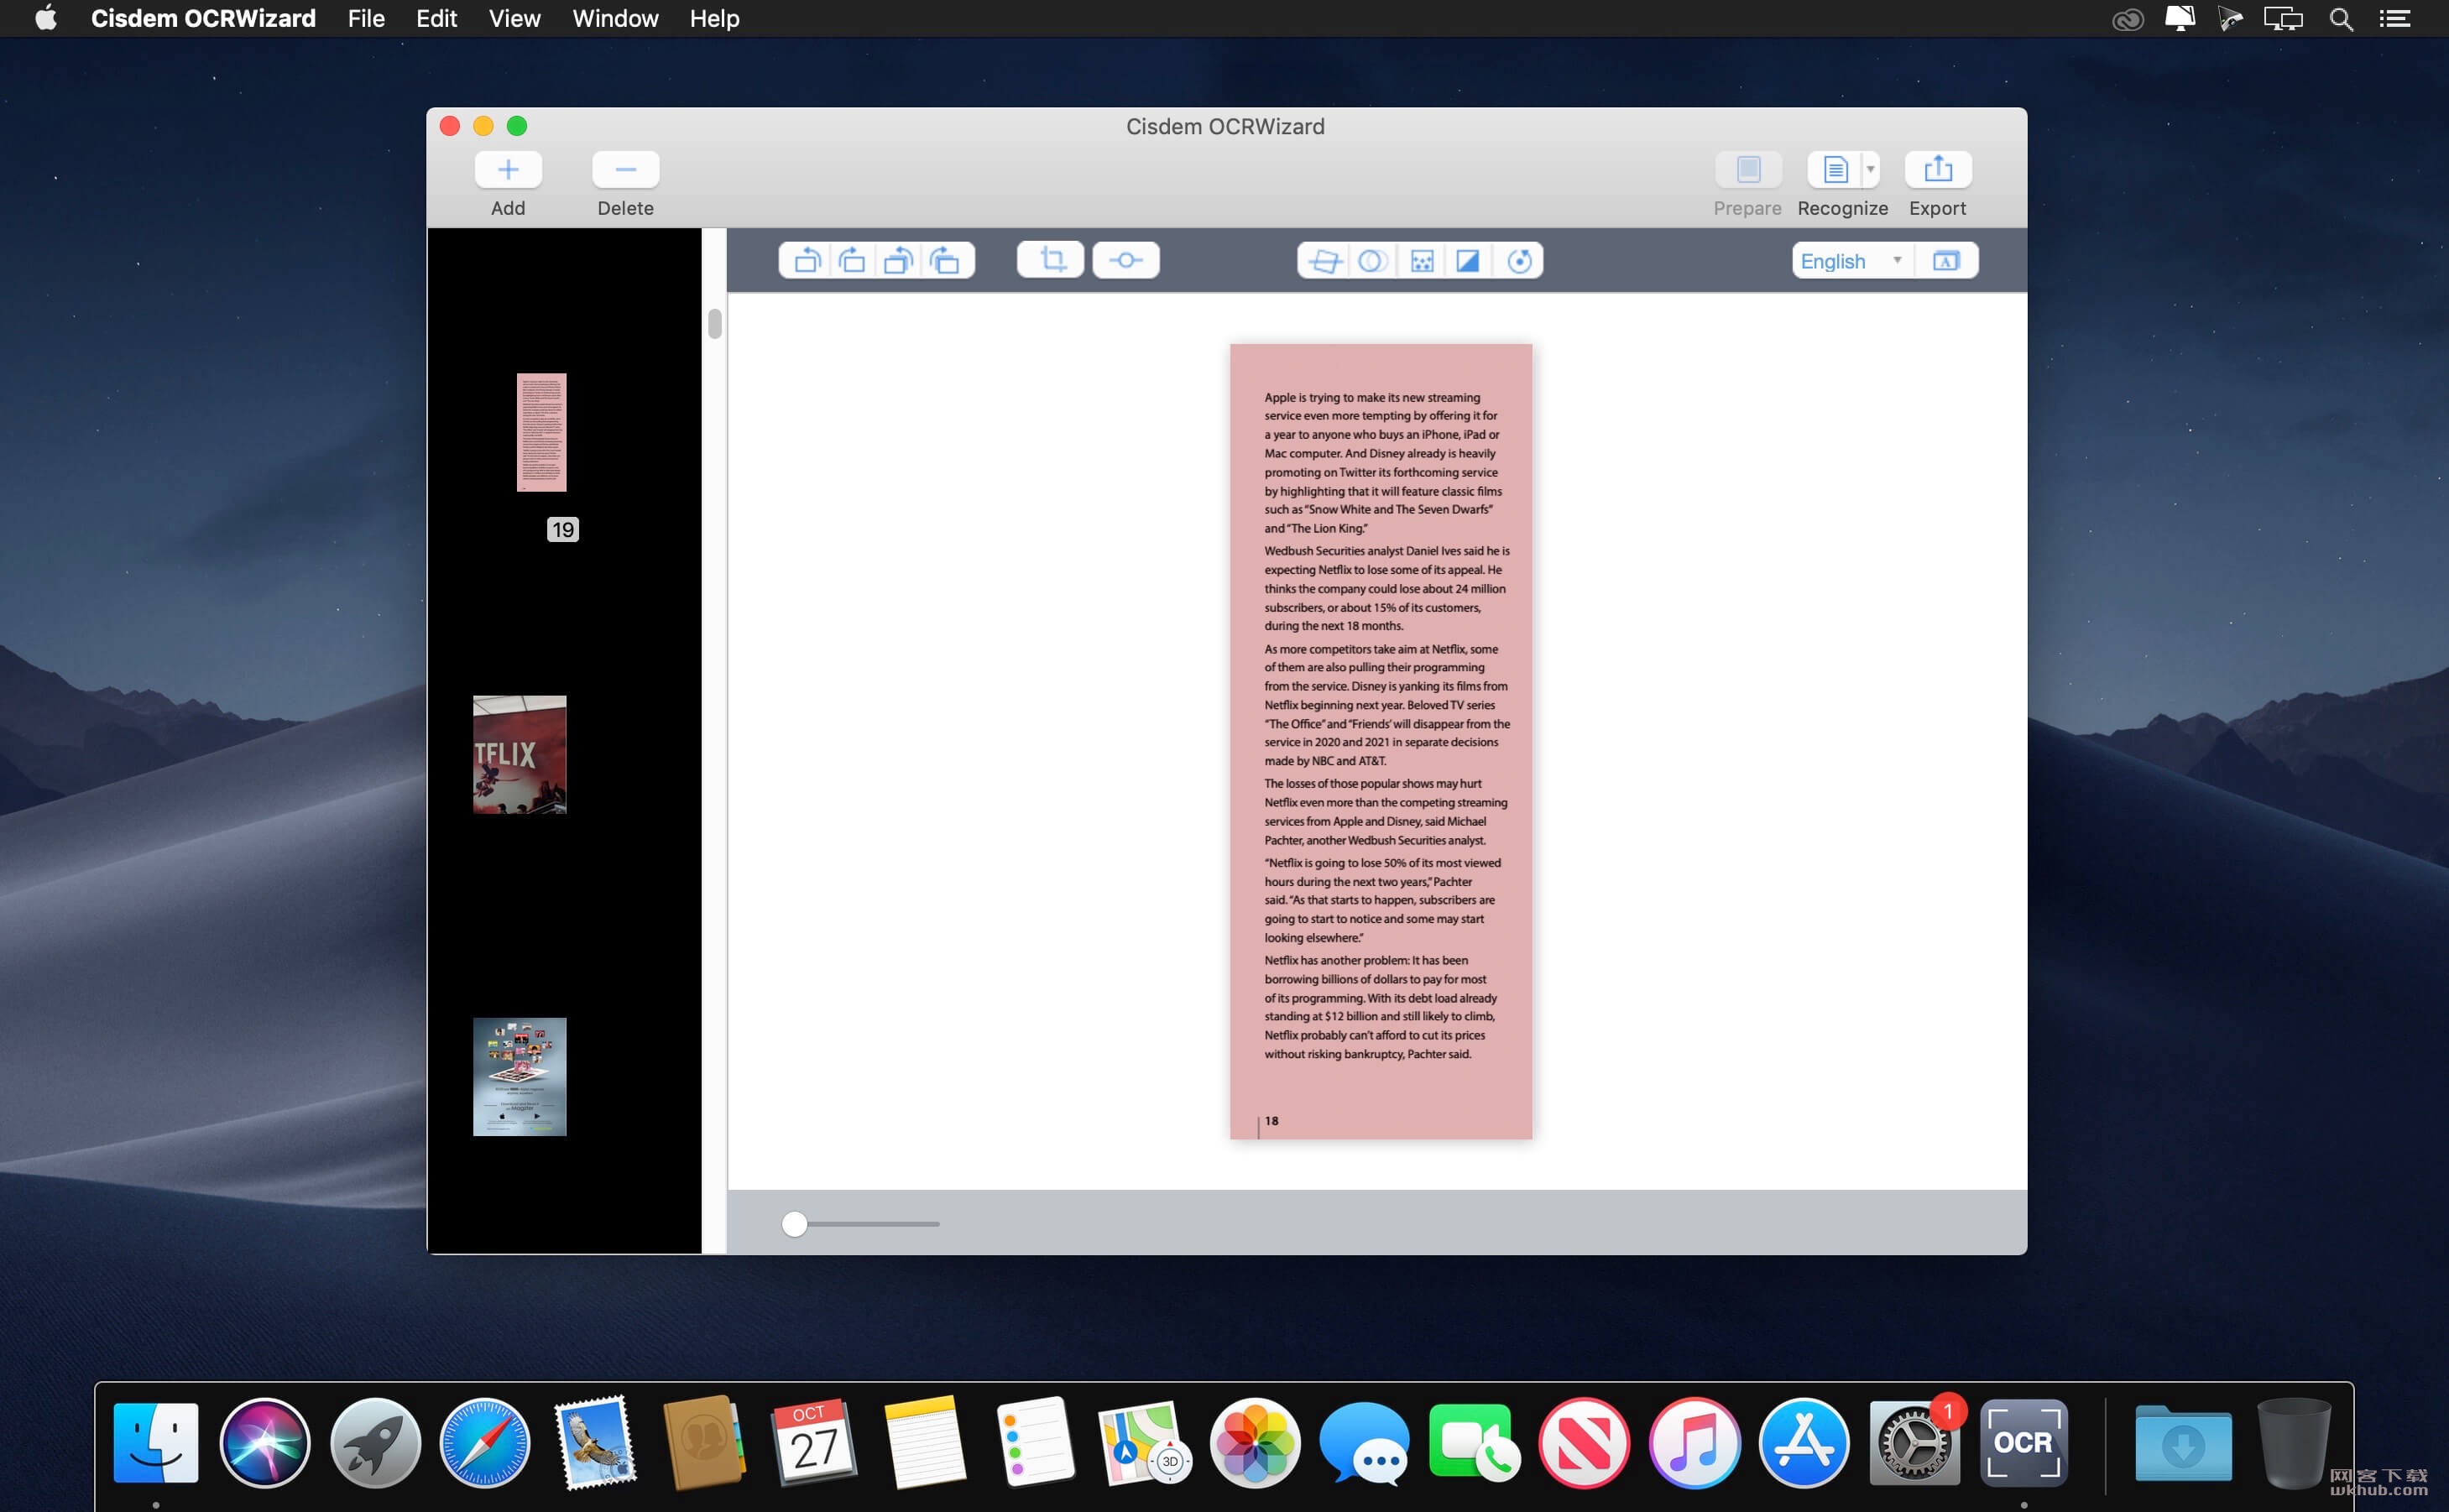Launch Safari from the dock
This screenshot has height=1512, width=2449.
(x=485, y=1443)
